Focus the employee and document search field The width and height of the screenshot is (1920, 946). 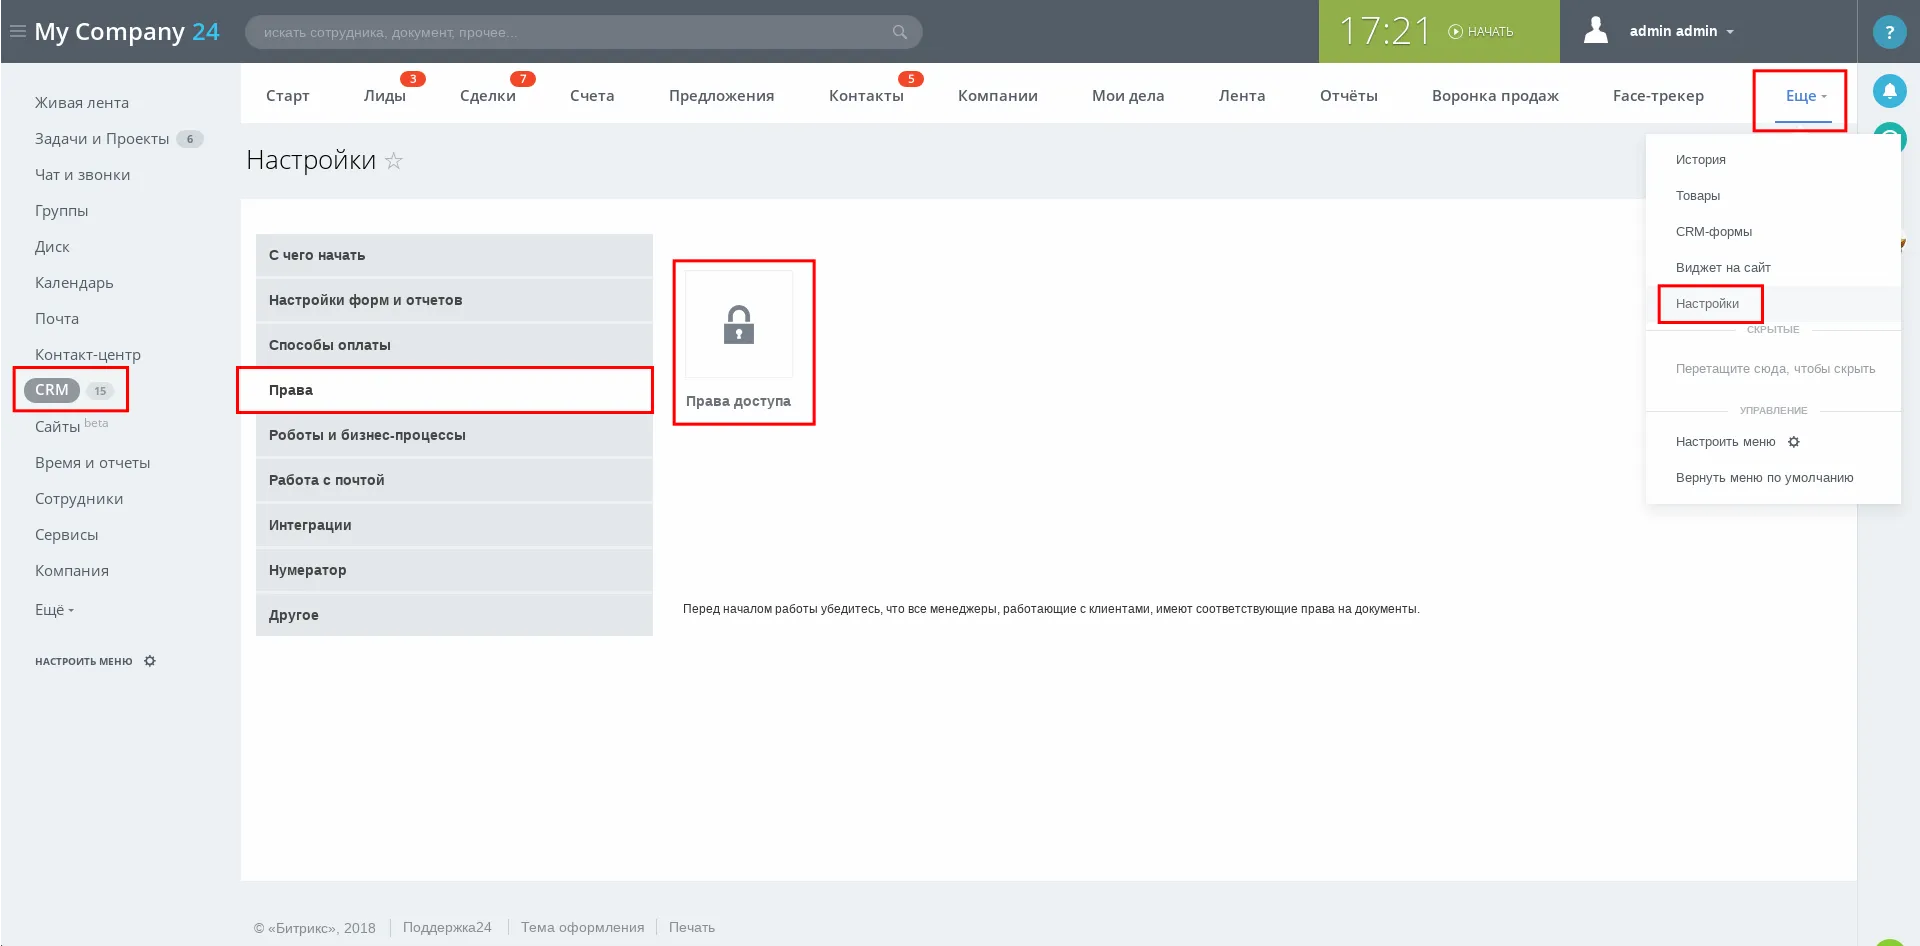[x=570, y=32]
